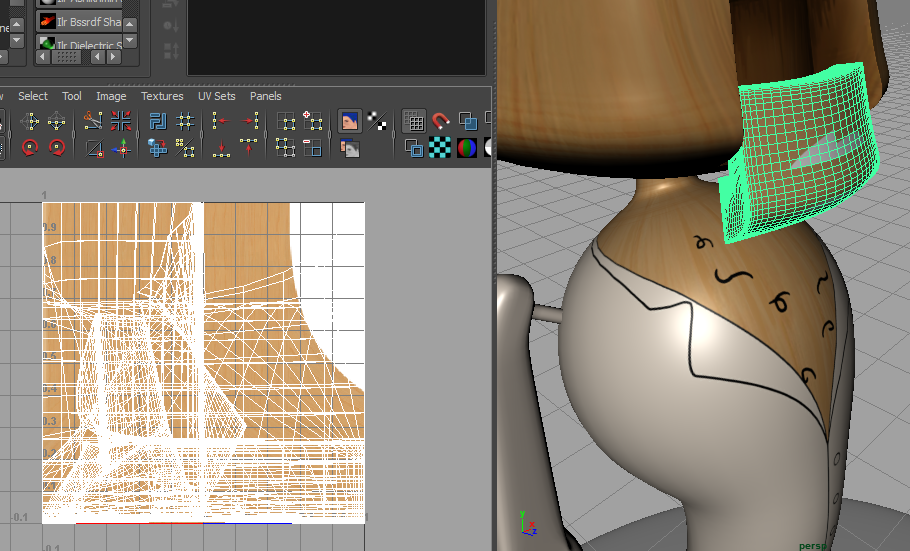Click the scrollbar's left arrow beside the thumb
Viewport: 910px width, 551px height.
click(42, 57)
